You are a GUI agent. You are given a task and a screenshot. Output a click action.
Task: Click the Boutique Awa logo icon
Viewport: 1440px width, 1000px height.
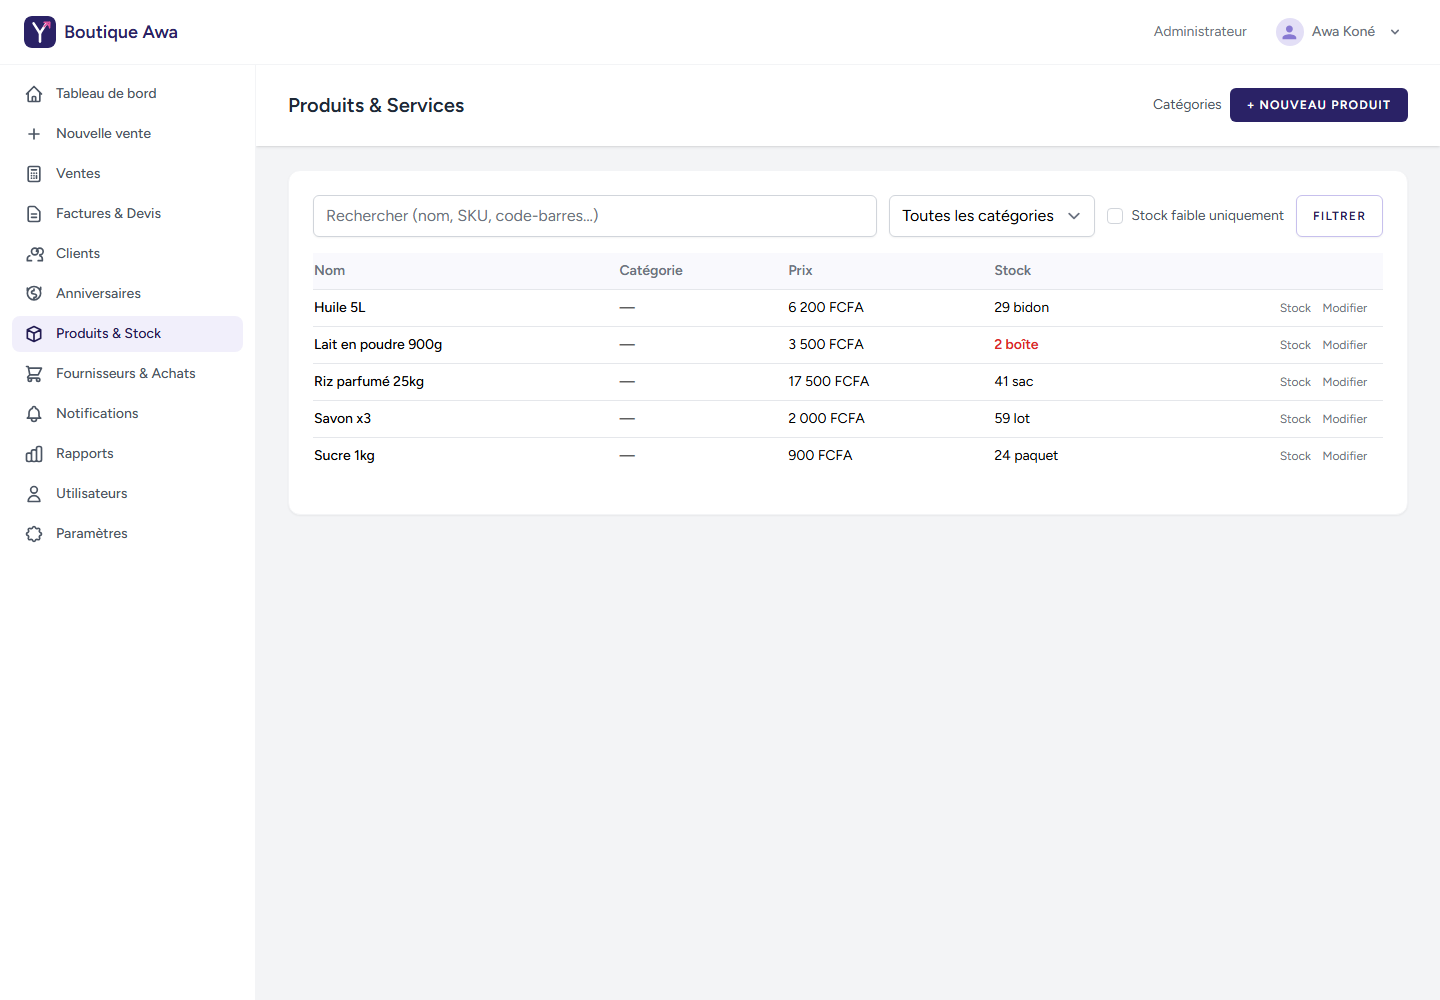pyautogui.click(x=40, y=32)
